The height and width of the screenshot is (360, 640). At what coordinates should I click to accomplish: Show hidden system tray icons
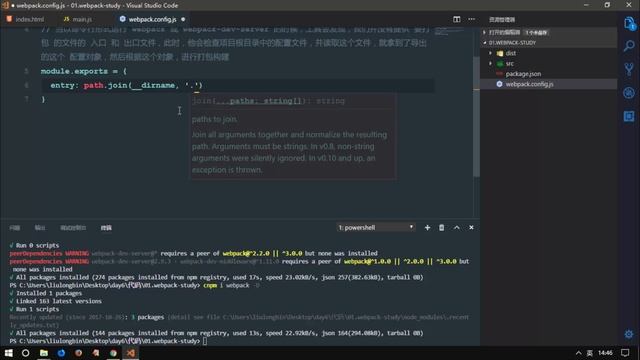point(578,353)
